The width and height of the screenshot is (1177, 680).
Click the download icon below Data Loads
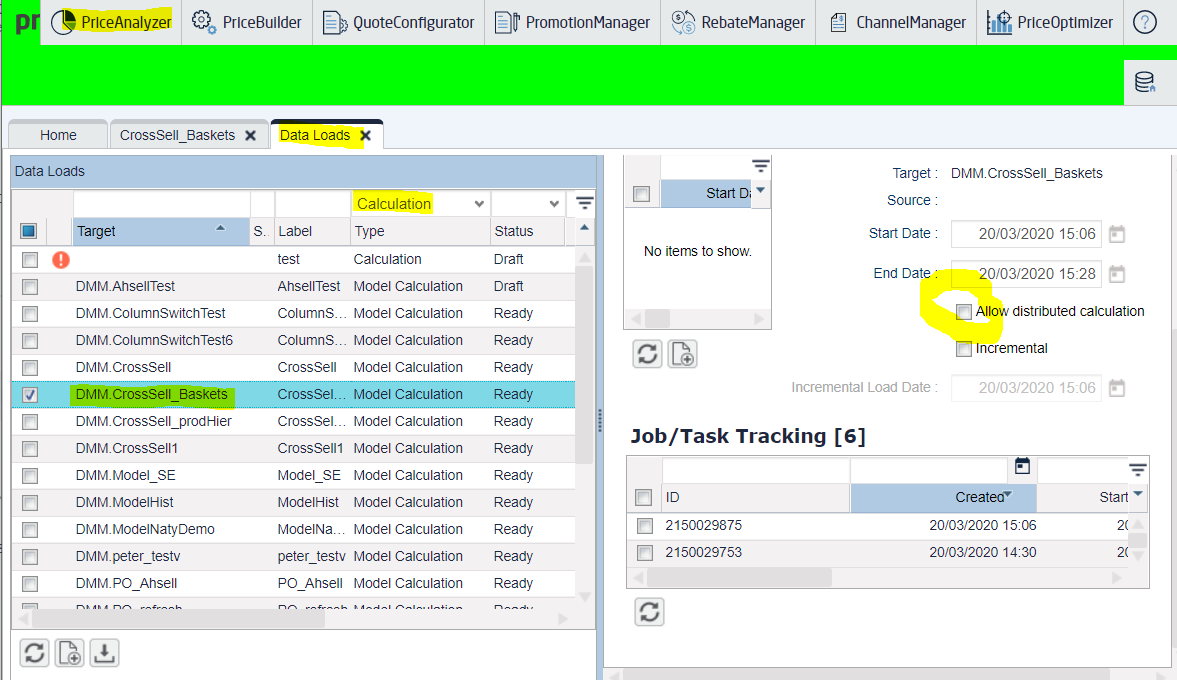point(105,653)
